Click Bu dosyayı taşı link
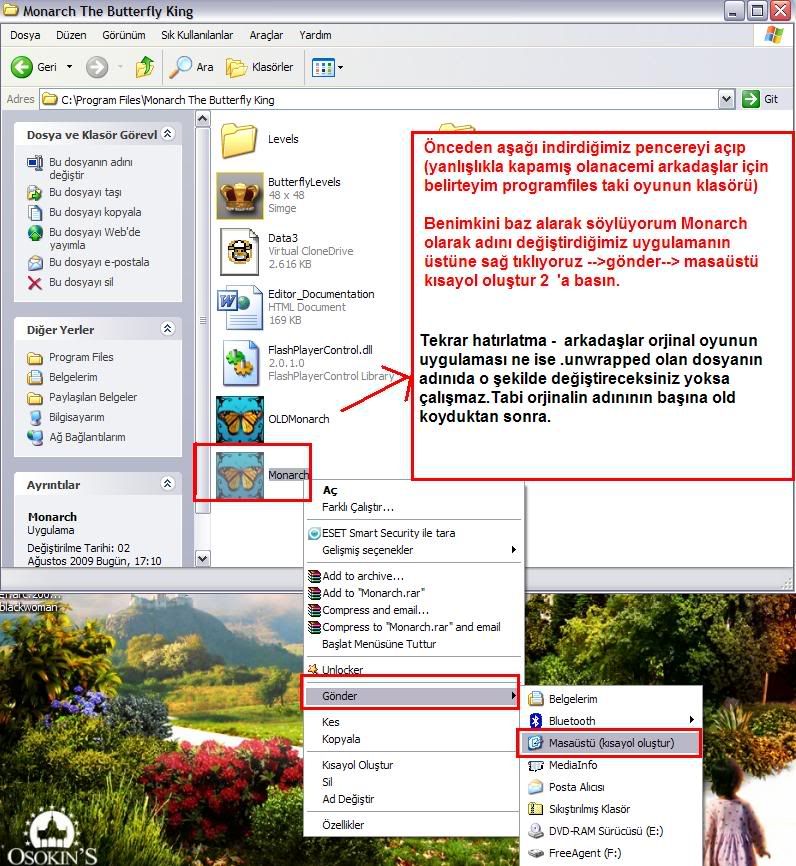This screenshot has height=866, width=796. pyautogui.click(x=74, y=192)
